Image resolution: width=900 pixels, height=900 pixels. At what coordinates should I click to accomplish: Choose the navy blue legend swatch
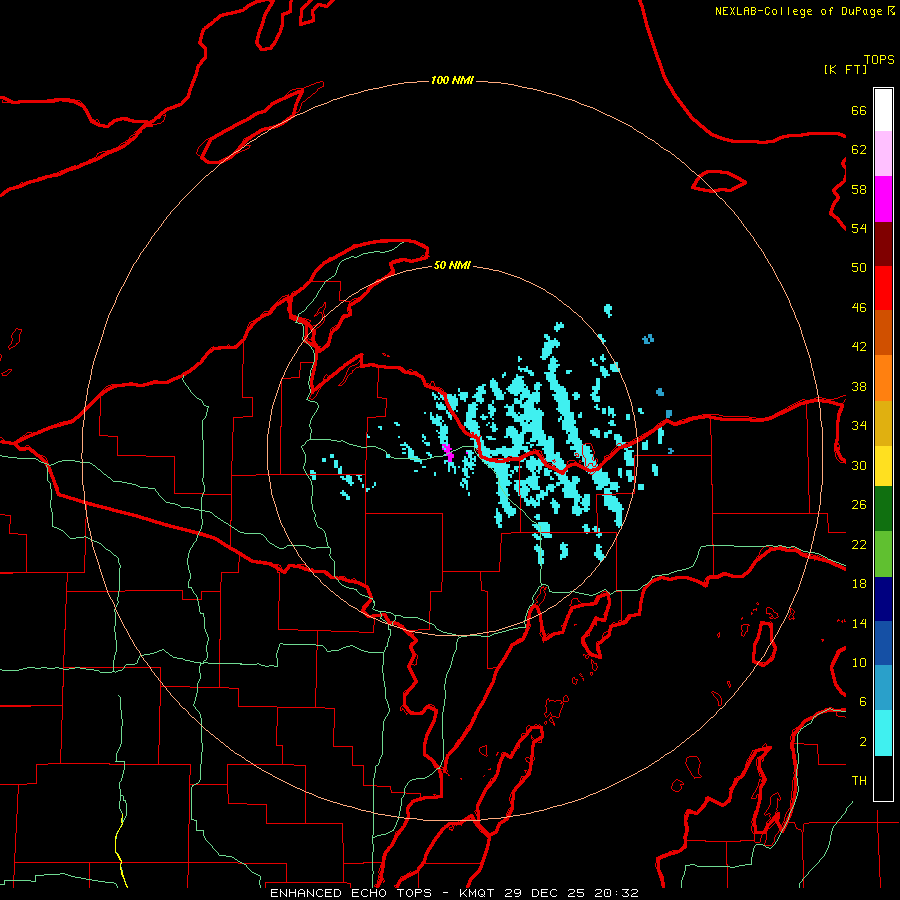(883, 599)
